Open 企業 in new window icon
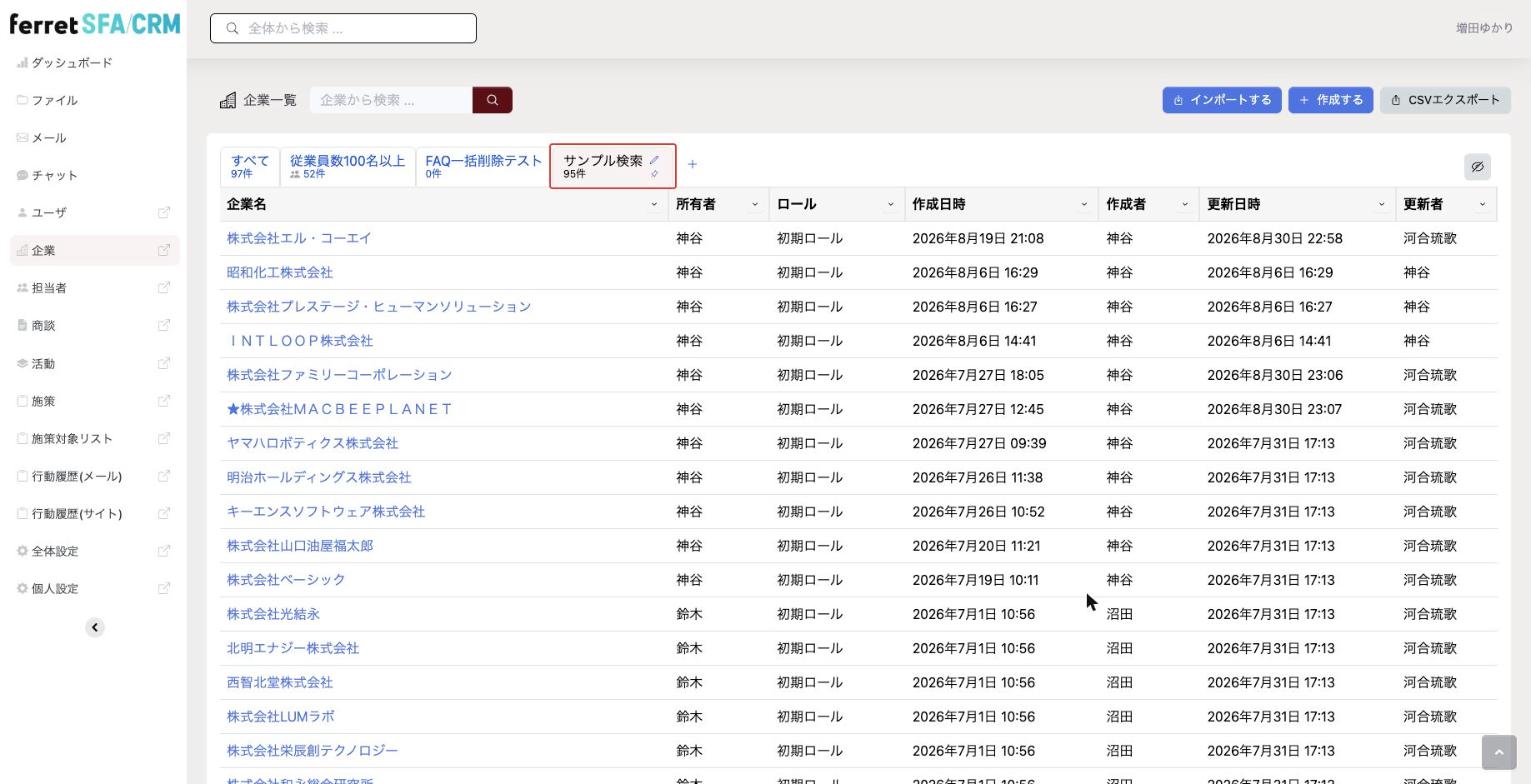This screenshot has width=1531, height=784. [164, 250]
